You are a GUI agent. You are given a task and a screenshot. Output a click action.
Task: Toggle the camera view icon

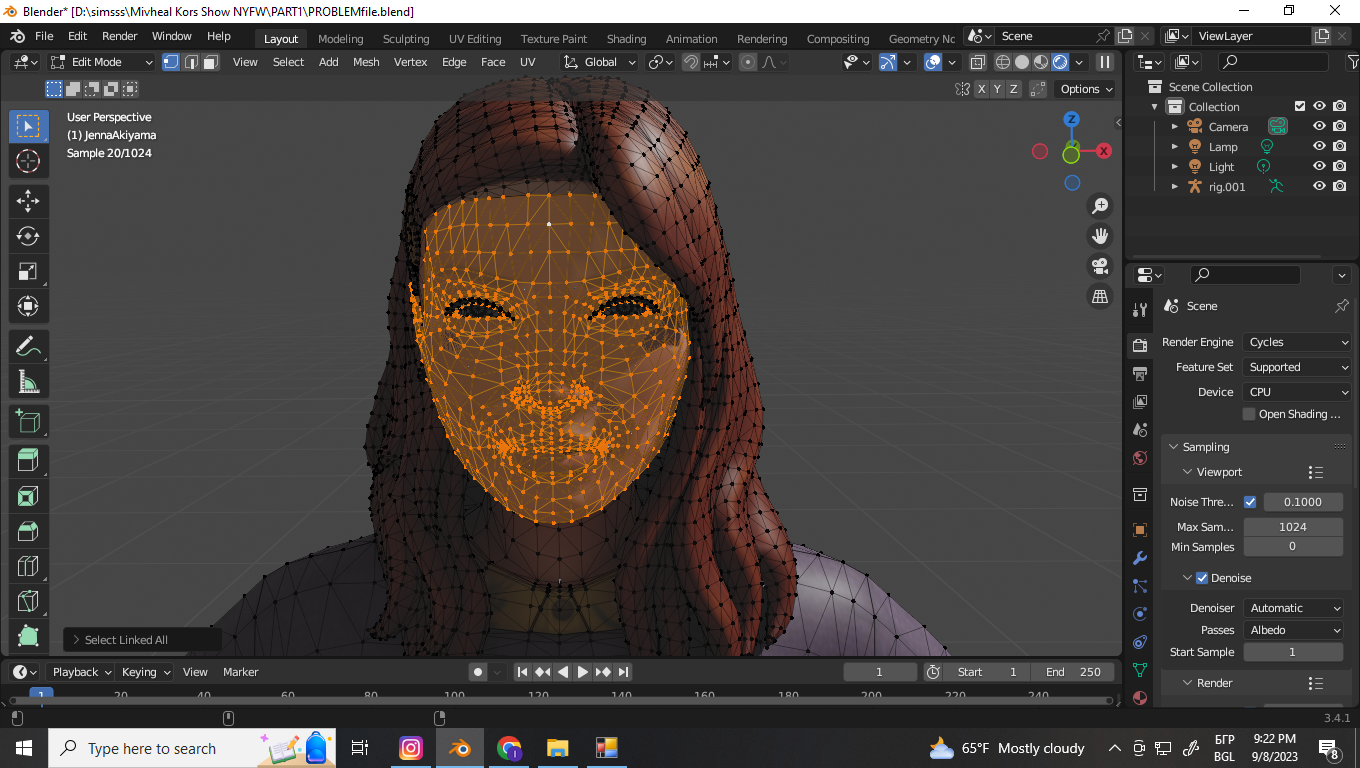(x=1100, y=266)
